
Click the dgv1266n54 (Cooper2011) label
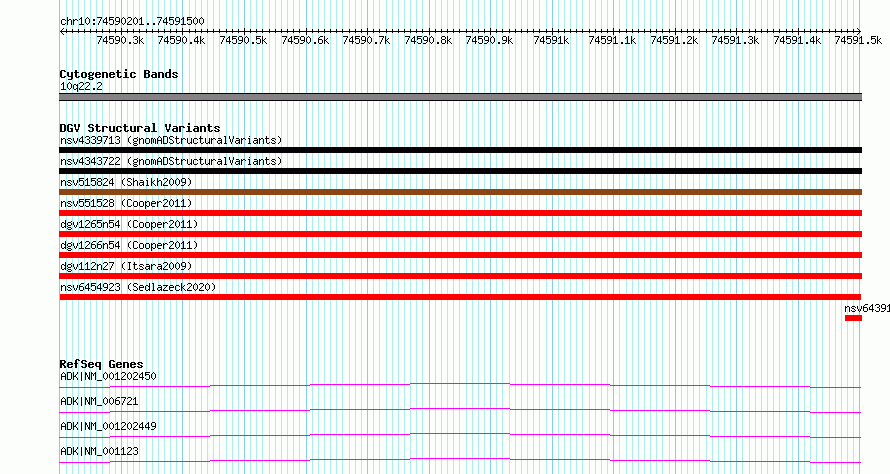pyautogui.click(x=129, y=245)
